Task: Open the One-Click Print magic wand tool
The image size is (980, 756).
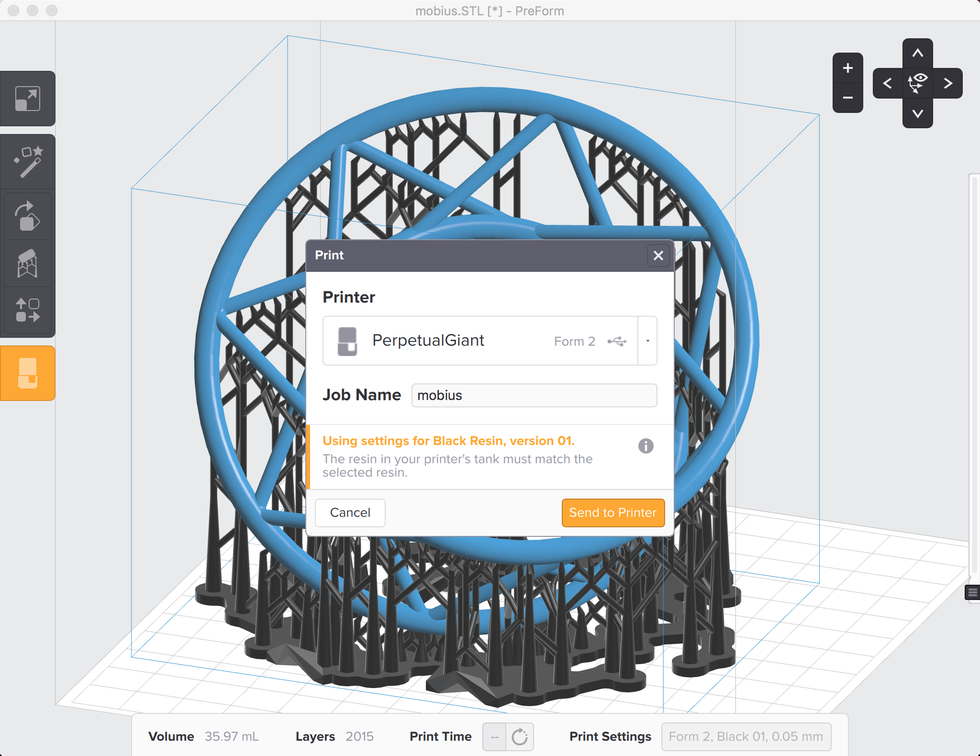Action: (x=27, y=160)
